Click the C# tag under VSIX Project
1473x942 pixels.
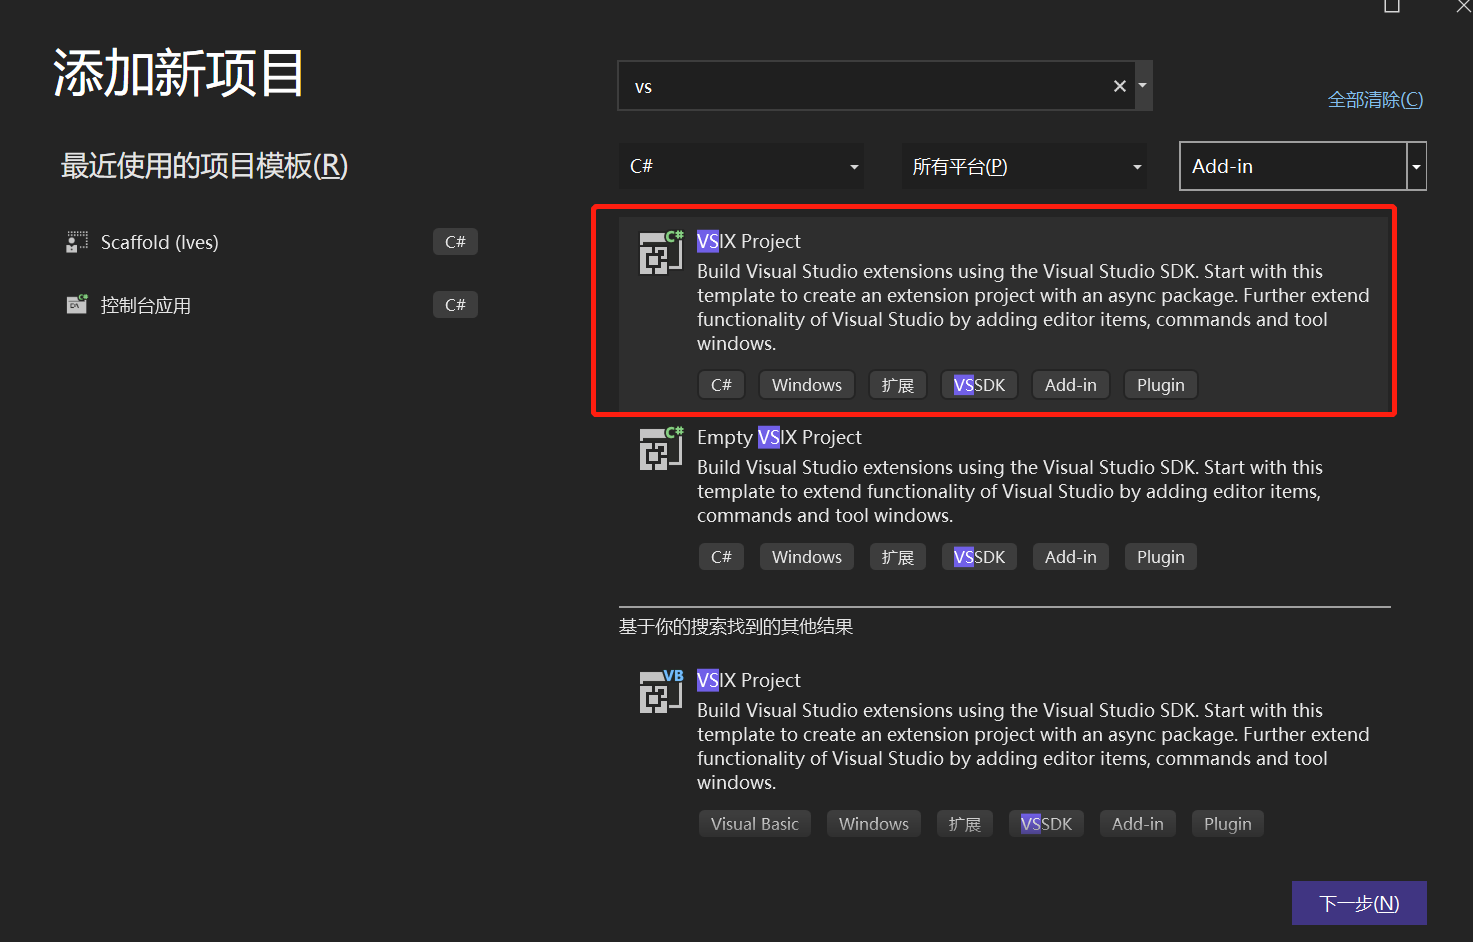(721, 385)
